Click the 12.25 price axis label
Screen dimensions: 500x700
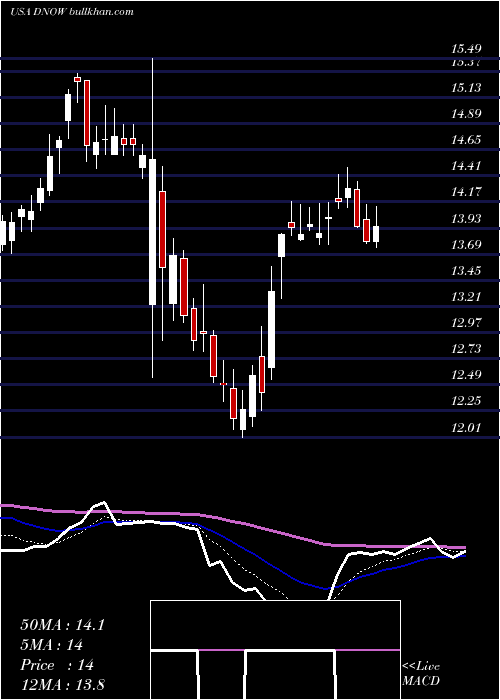(x=467, y=401)
